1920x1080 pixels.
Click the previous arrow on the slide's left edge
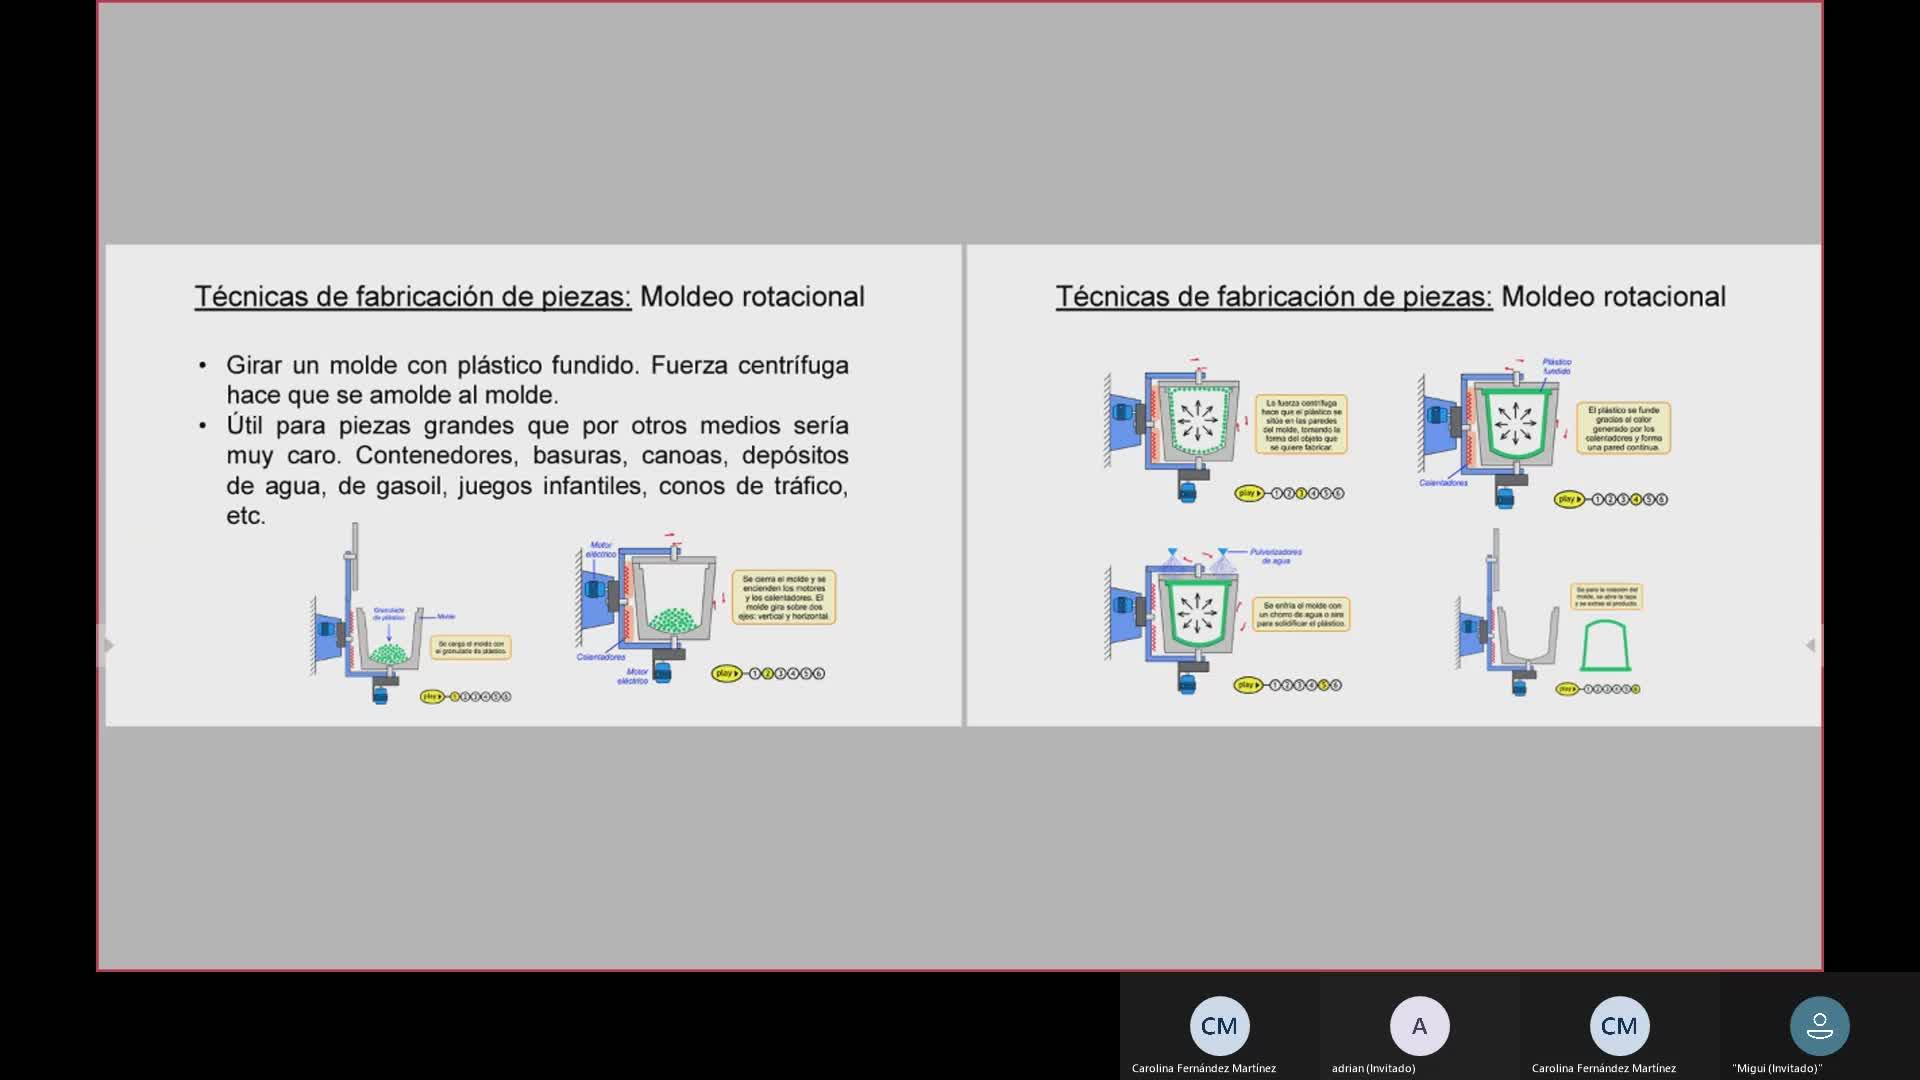click(x=109, y=645)
